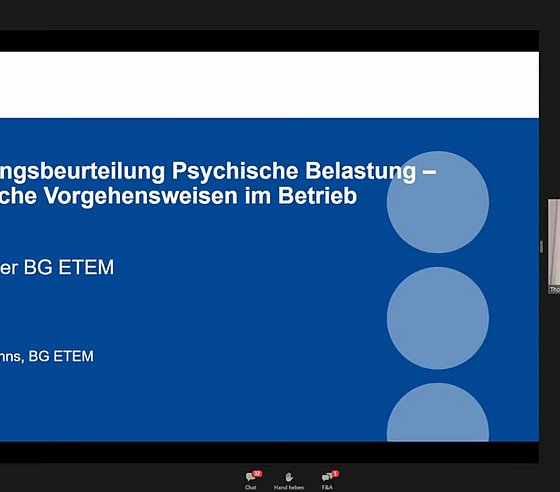Click the red 32 badge on Chat
560x492 pixels.
[x=257, y=473]
